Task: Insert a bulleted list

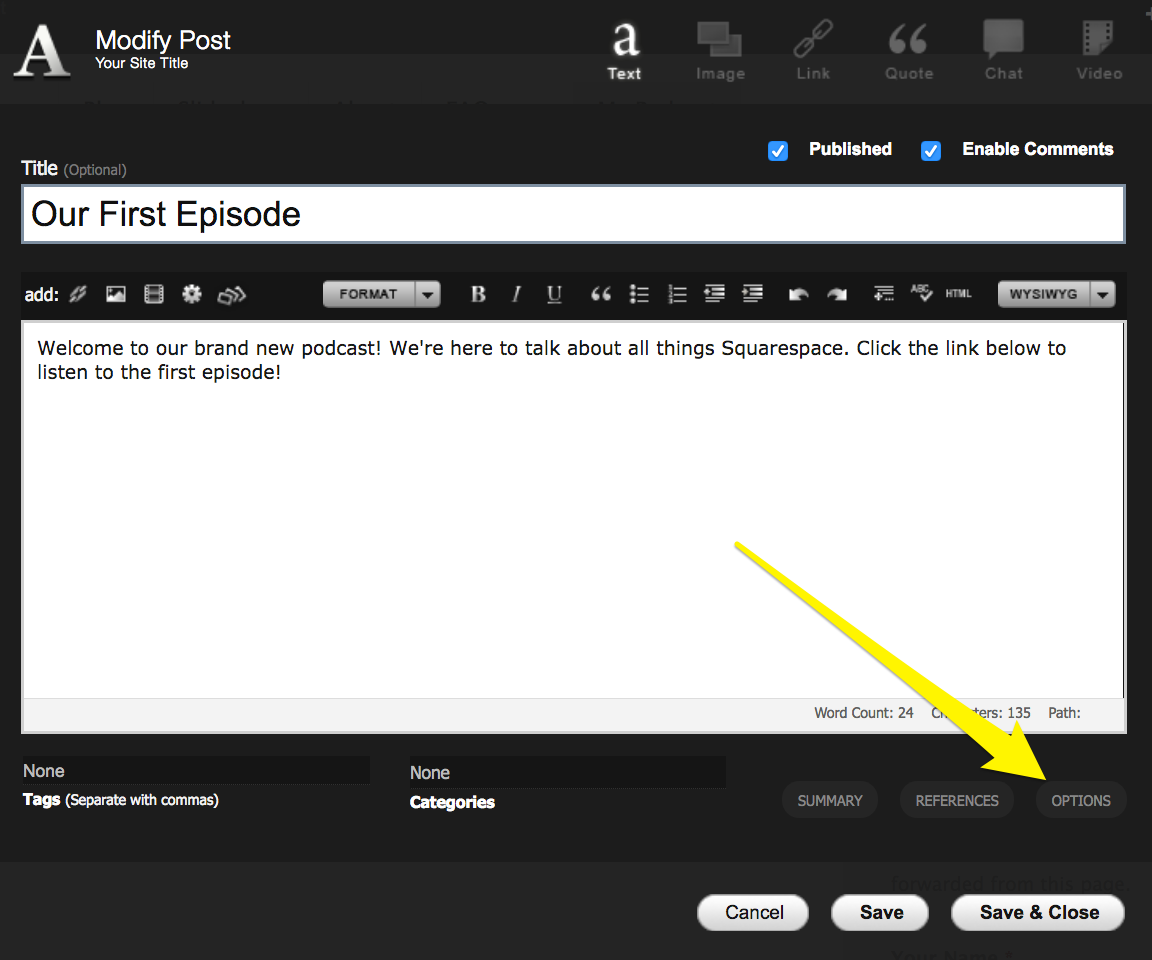Action: point(639,294)
